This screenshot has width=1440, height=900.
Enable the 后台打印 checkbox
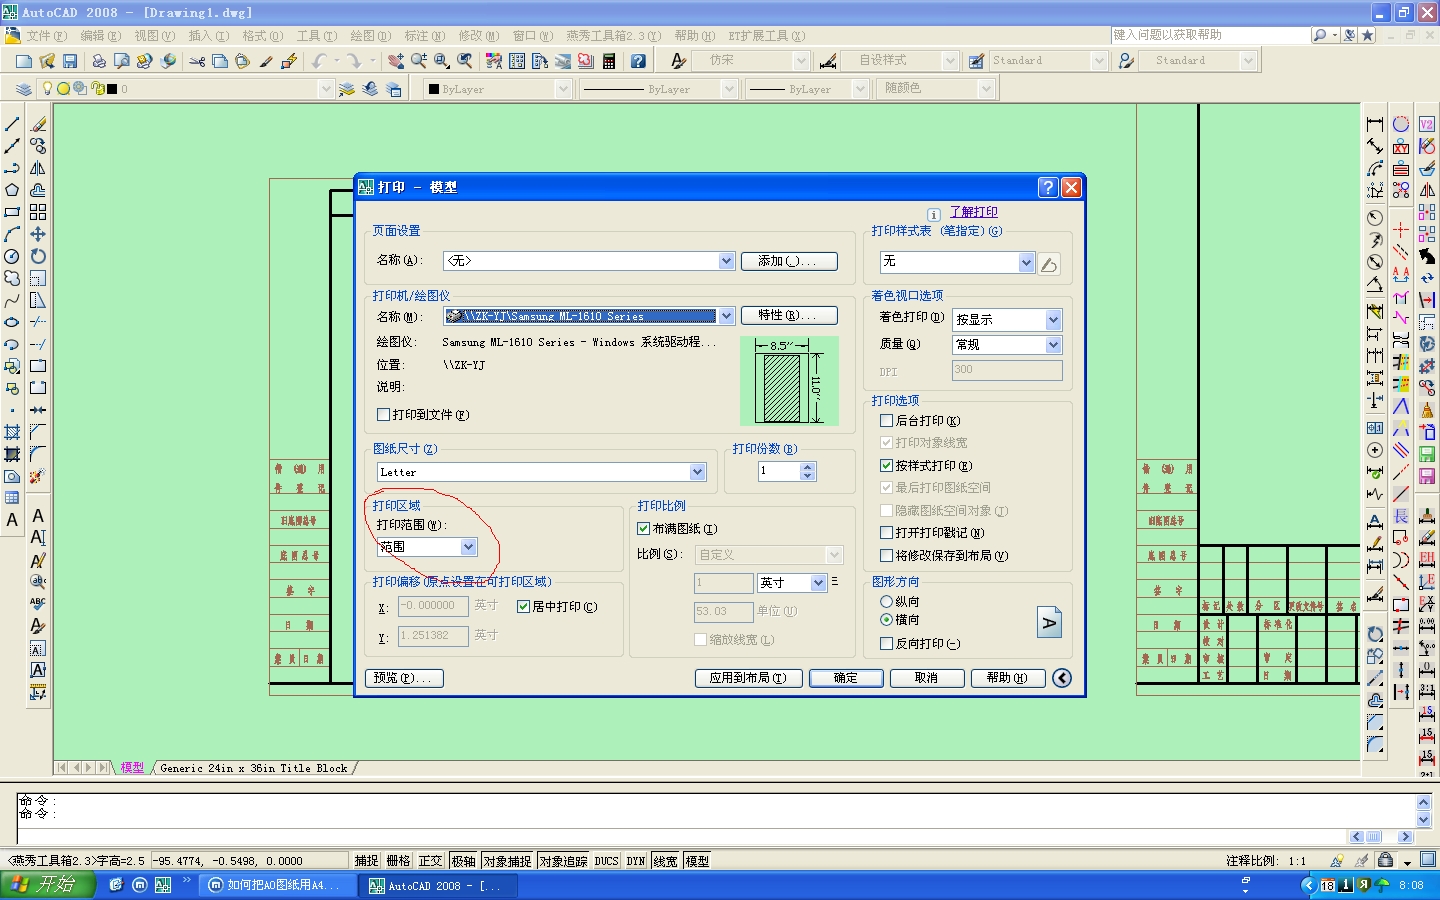pyautogui.click(x=886, y=420)
